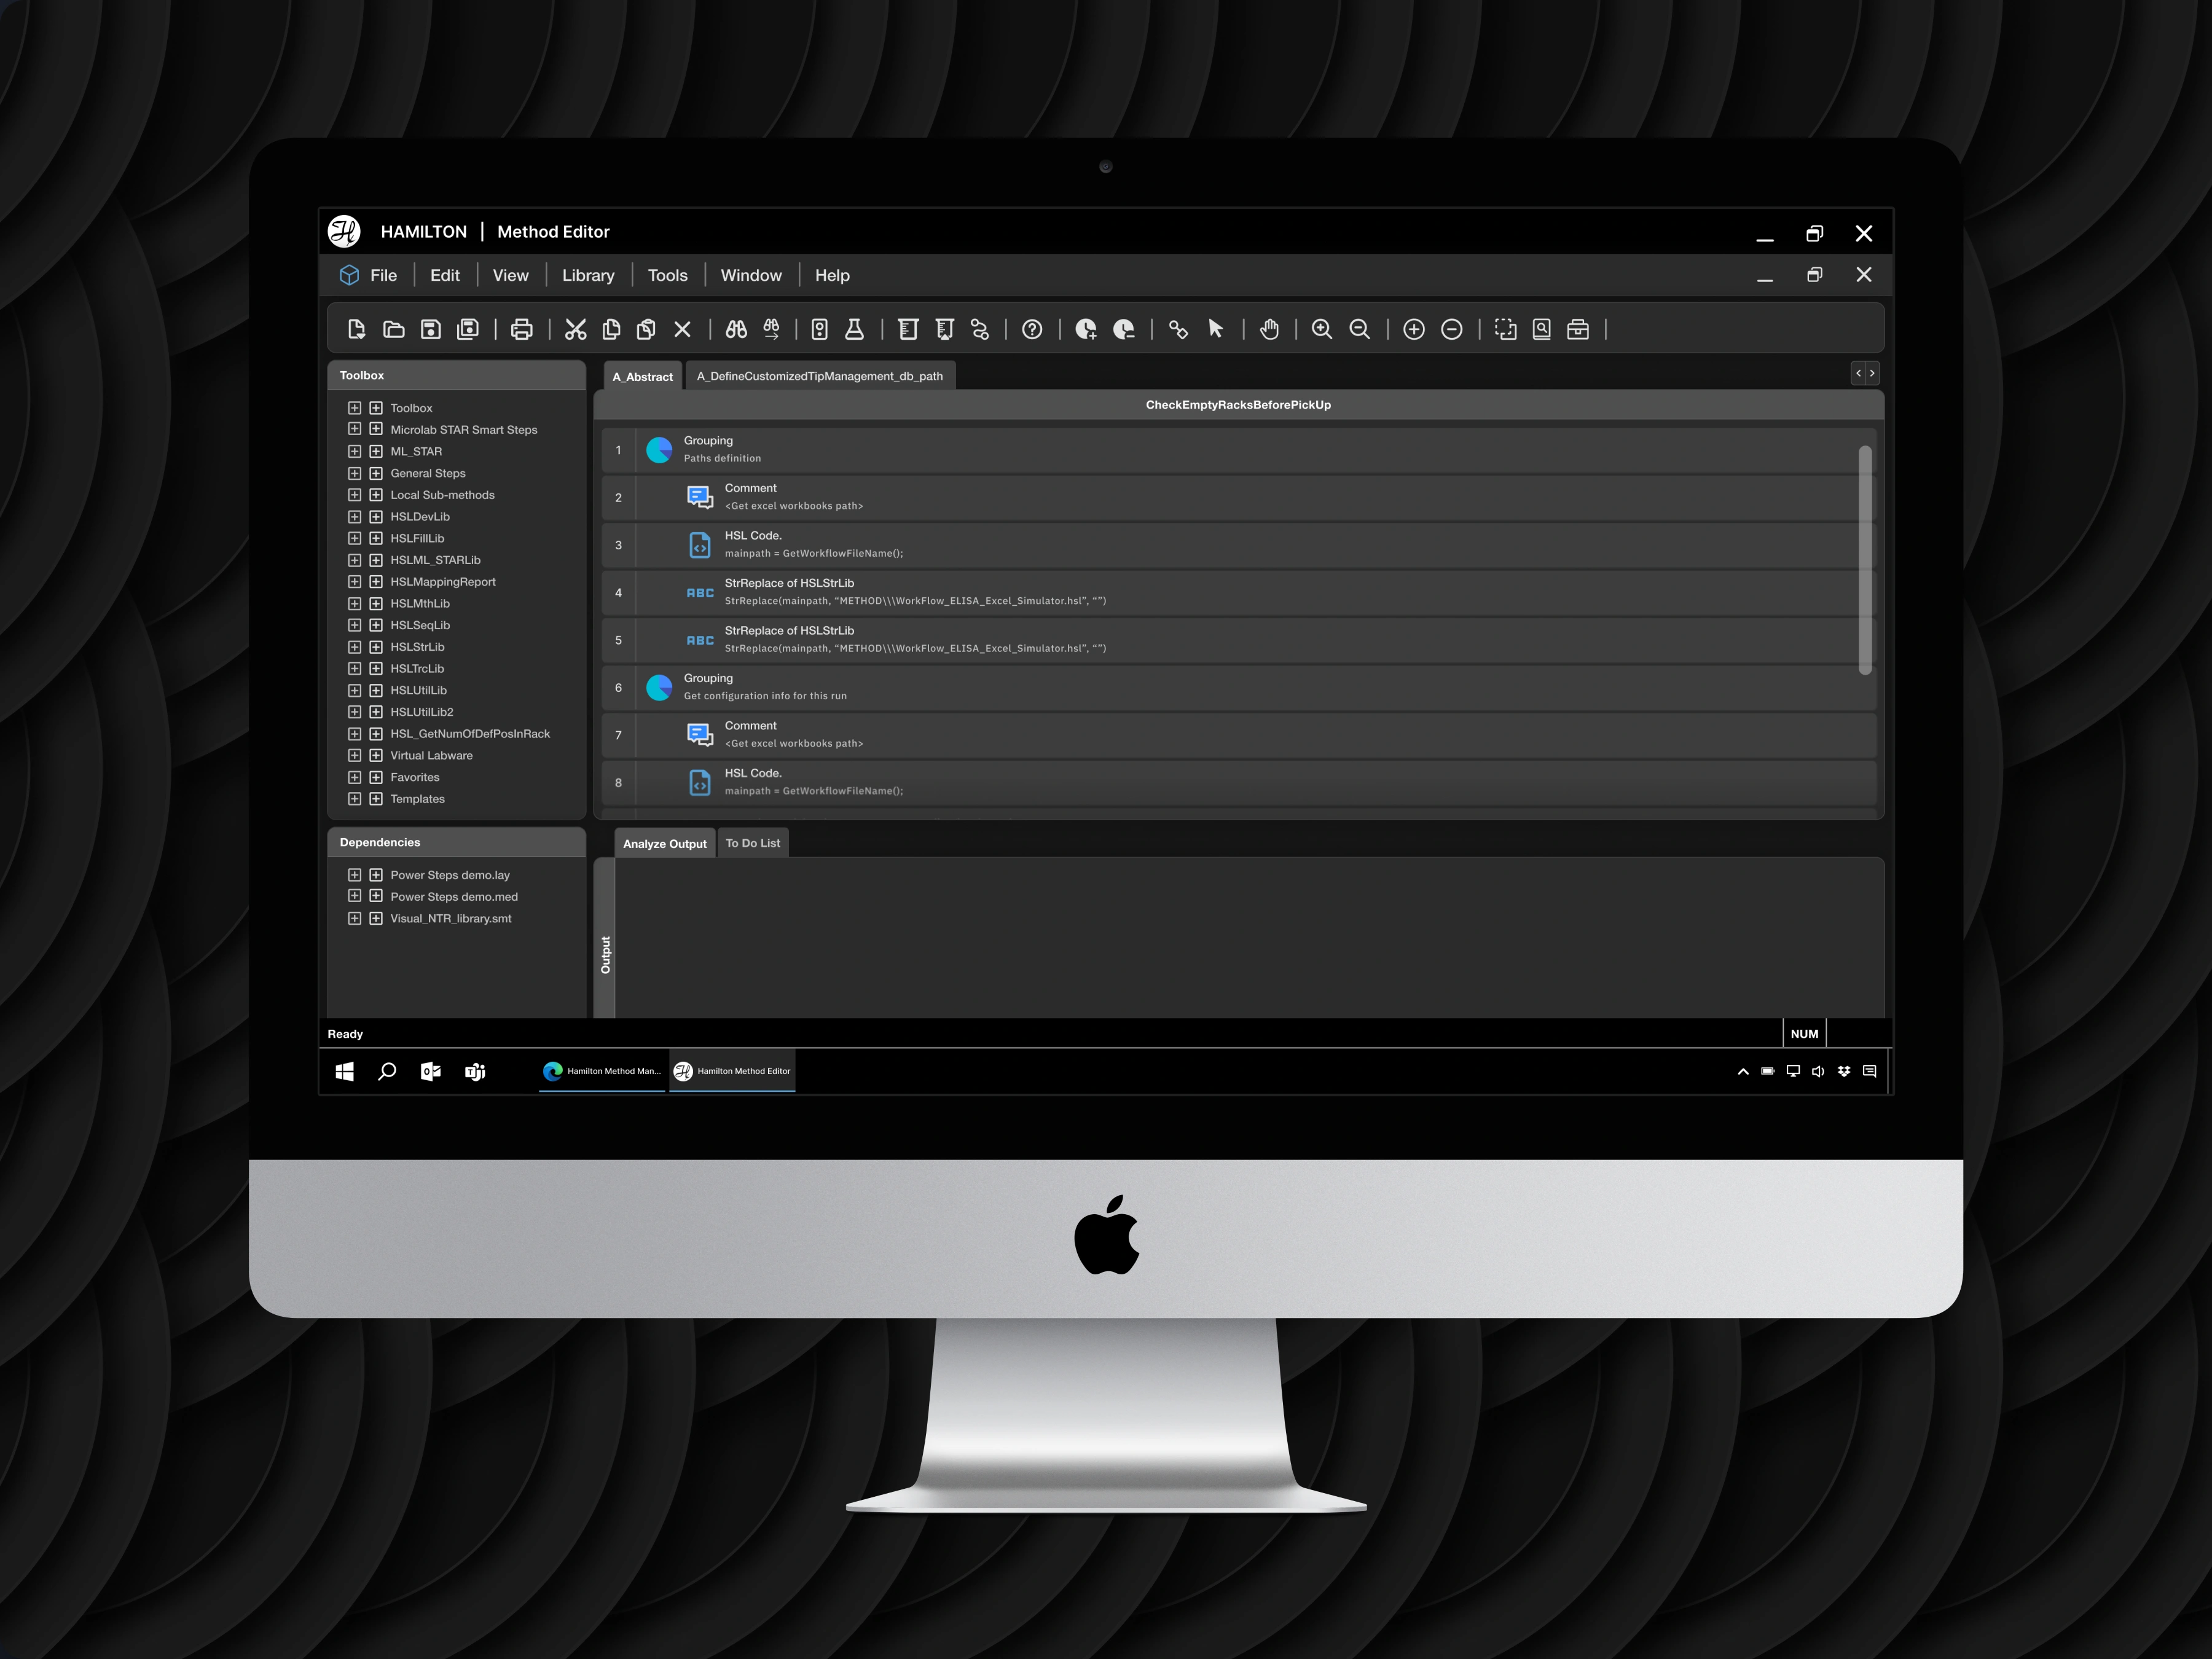Click the StrReplace HSLStrLib icon on row 4
Screen dimensions: 2212x1659
pos(695,592)
